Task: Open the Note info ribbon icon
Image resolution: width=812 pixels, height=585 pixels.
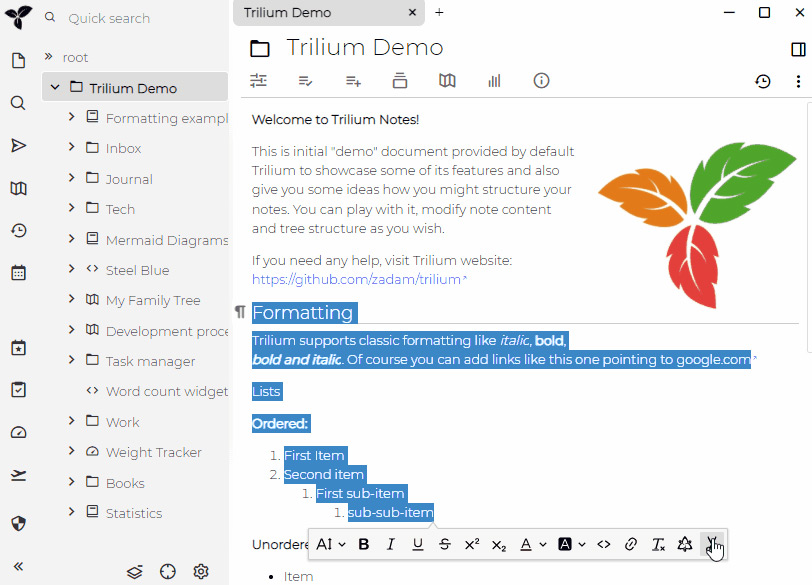Action: [x=541, y=81]
